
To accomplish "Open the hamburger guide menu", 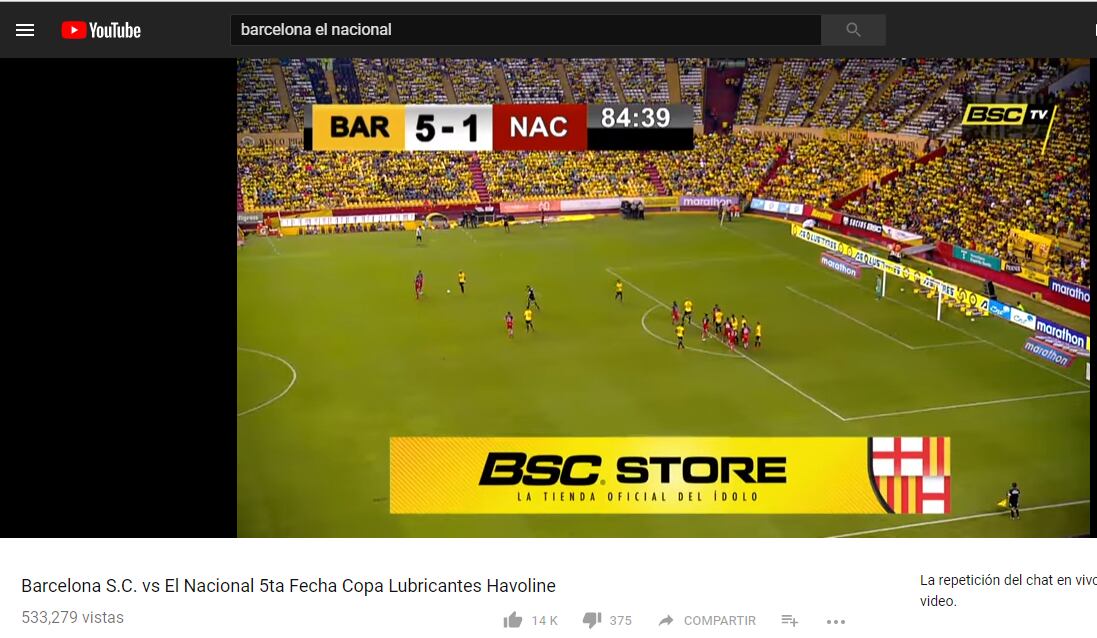I will [25, 30].
